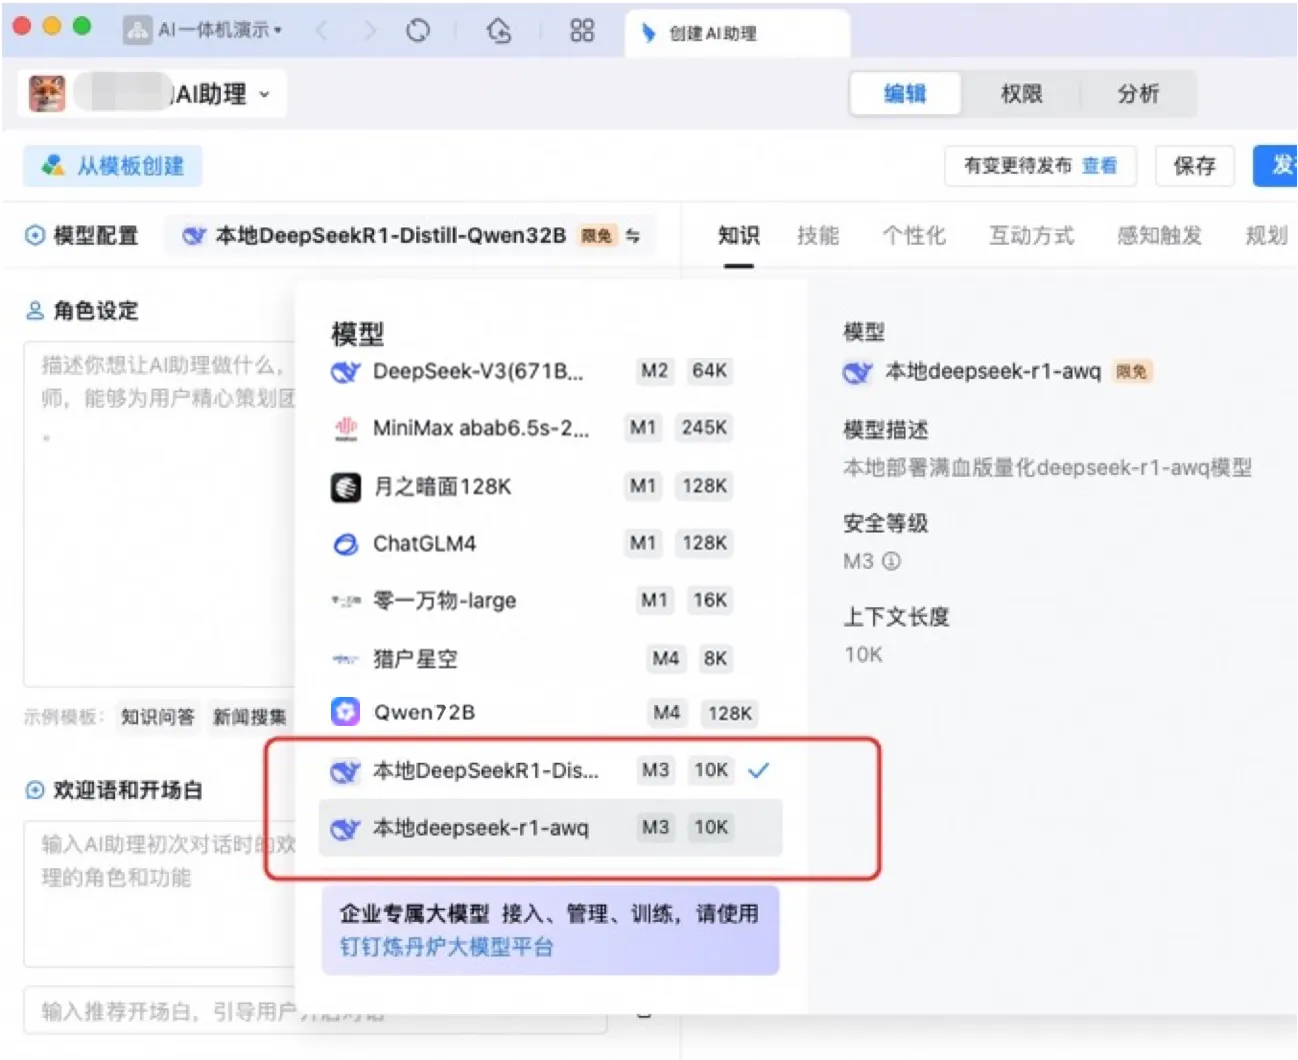Click the M4 tag of 猎户星空
1298x1060 pixels.
click(x=666, y=658)
